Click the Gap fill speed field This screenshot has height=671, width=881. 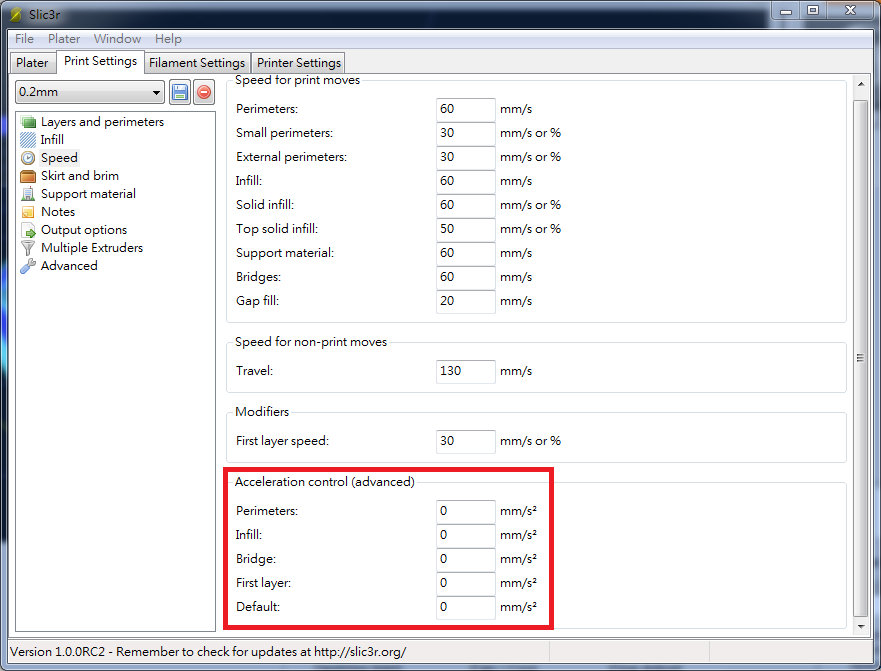[465, 301]
